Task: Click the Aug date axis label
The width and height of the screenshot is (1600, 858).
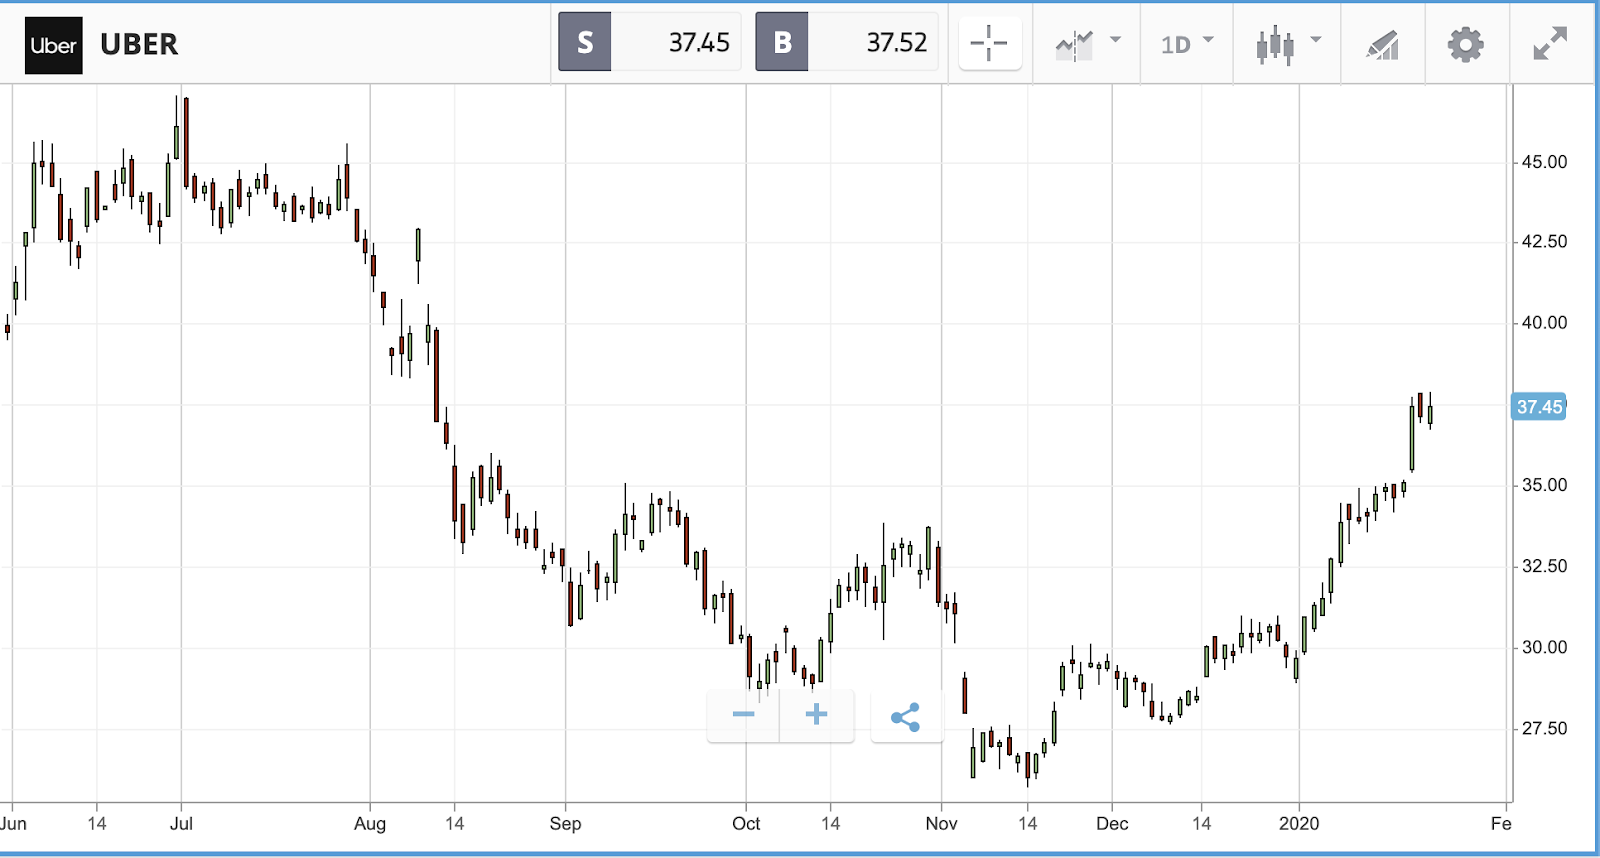Action: point(370,824)
